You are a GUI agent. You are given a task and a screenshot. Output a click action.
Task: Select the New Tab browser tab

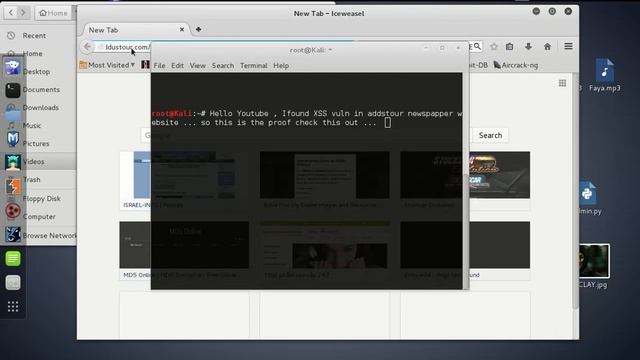pos(135,30)
